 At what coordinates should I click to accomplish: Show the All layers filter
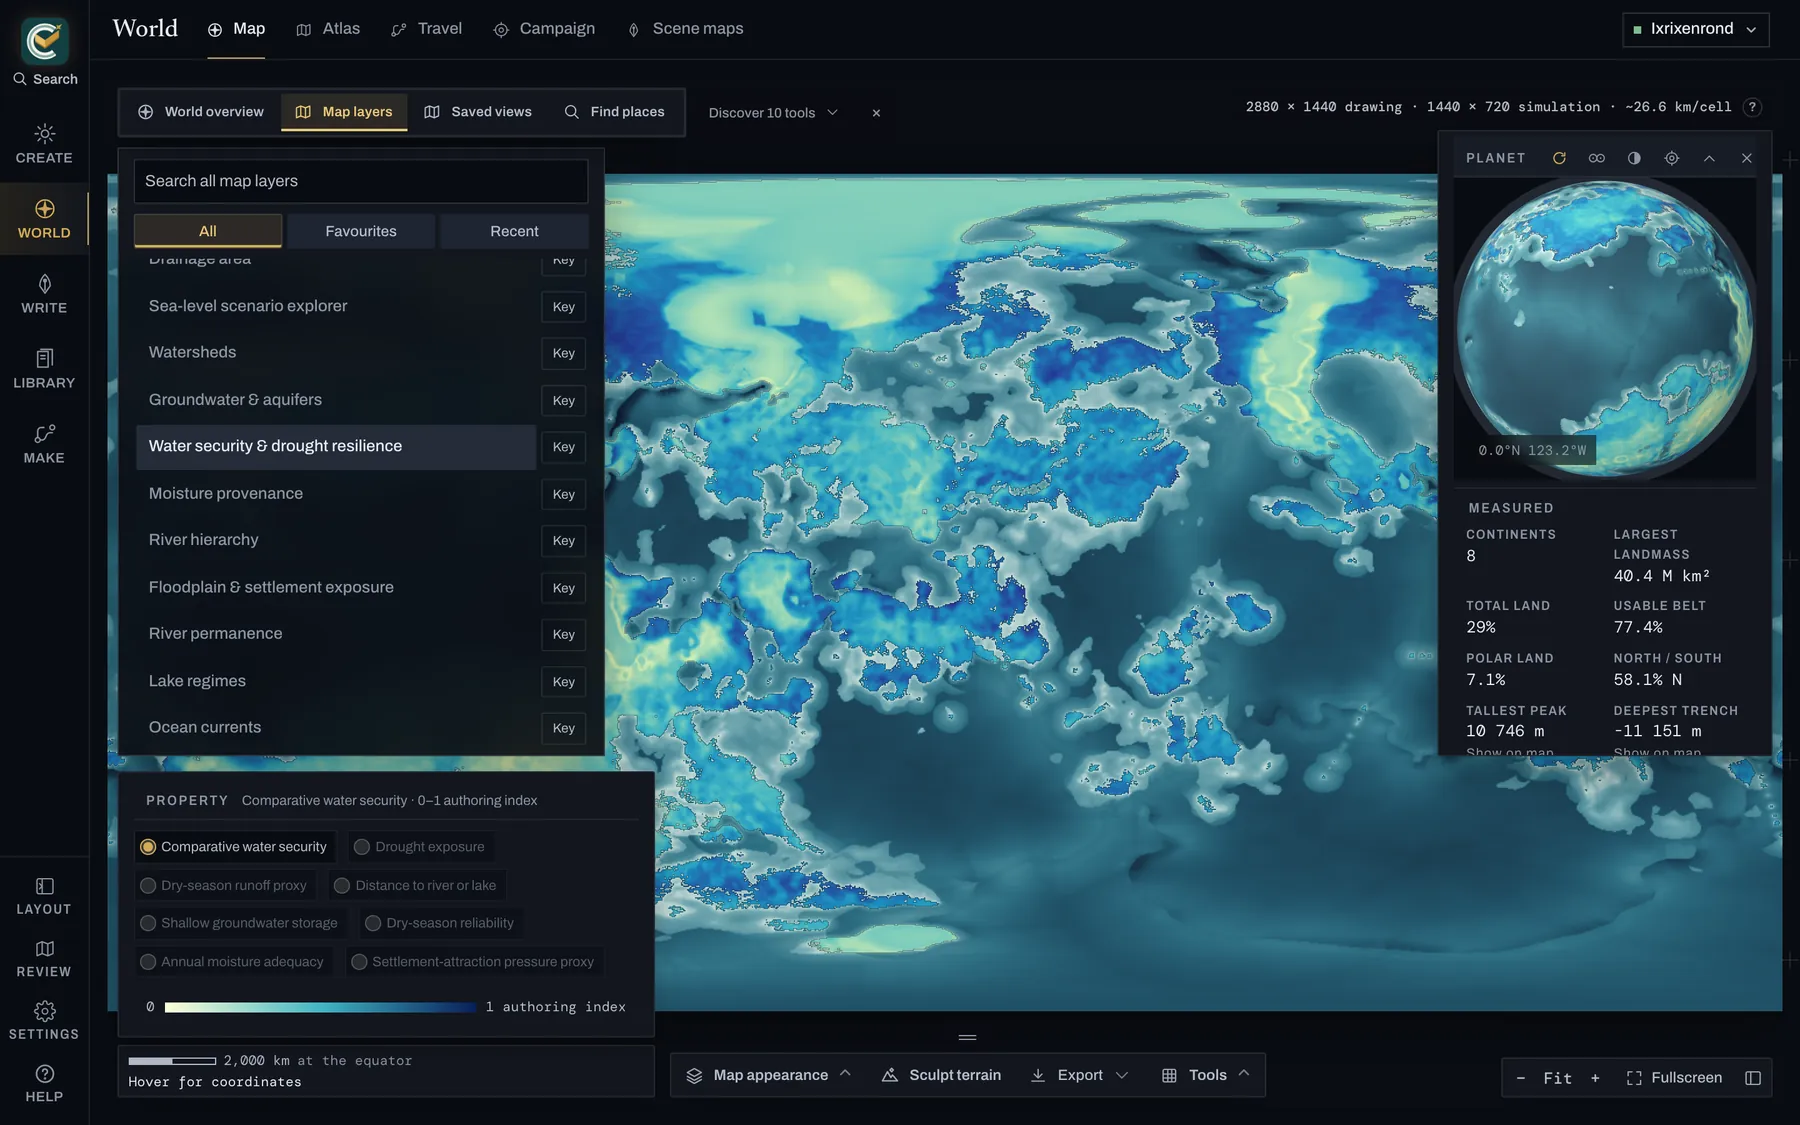point(208,231)
